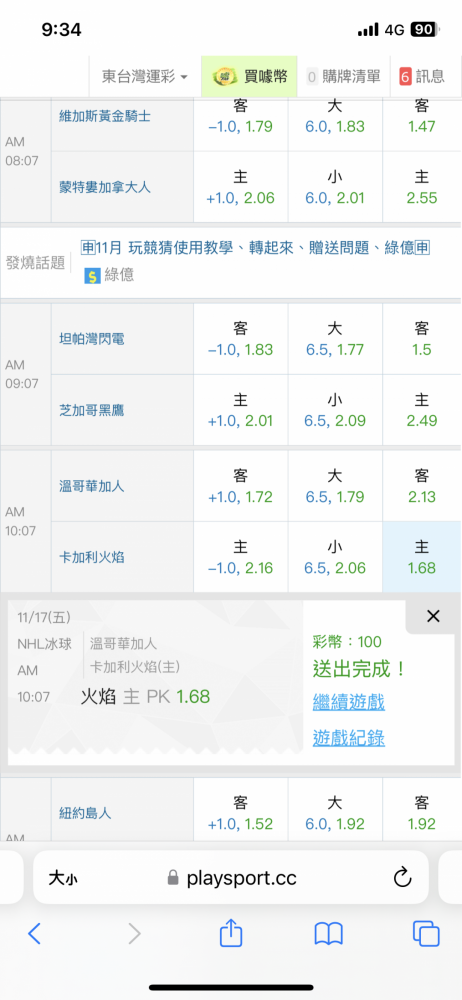Tap the 買噱幣 coin icon
Image resolution: width=462 pixels, height=1000 pixels.
[225, 77]
